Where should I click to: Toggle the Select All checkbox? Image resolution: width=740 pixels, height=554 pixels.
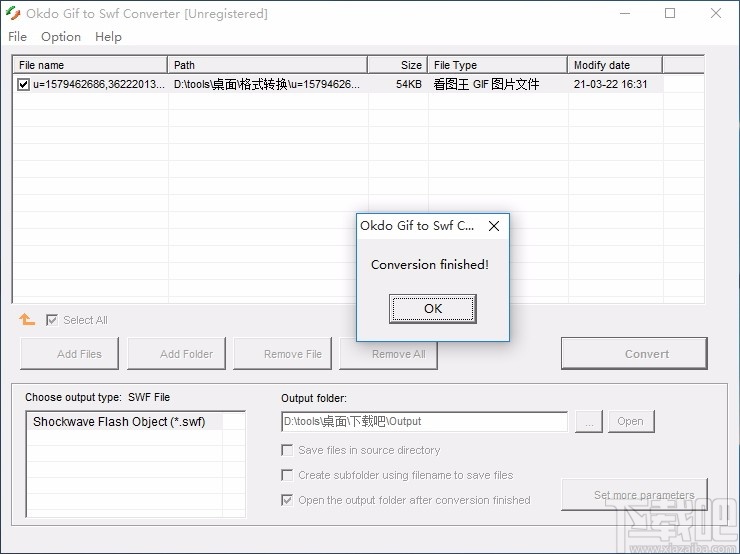click(51, 320)
